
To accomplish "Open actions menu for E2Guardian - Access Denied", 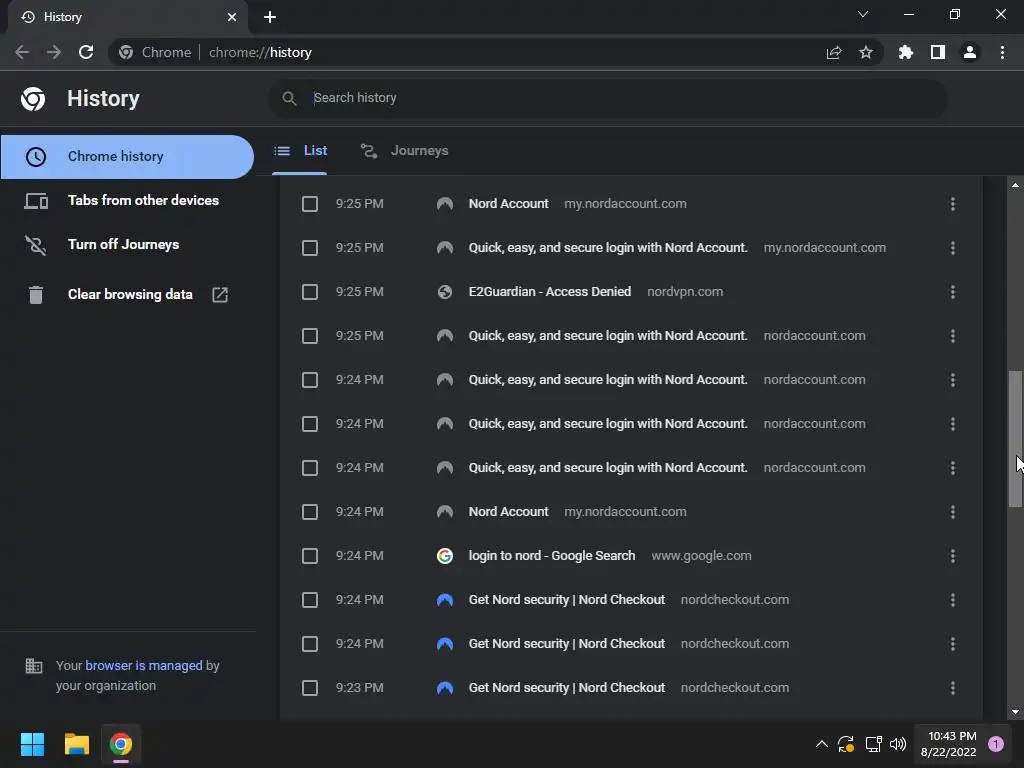I will point(953,292).
